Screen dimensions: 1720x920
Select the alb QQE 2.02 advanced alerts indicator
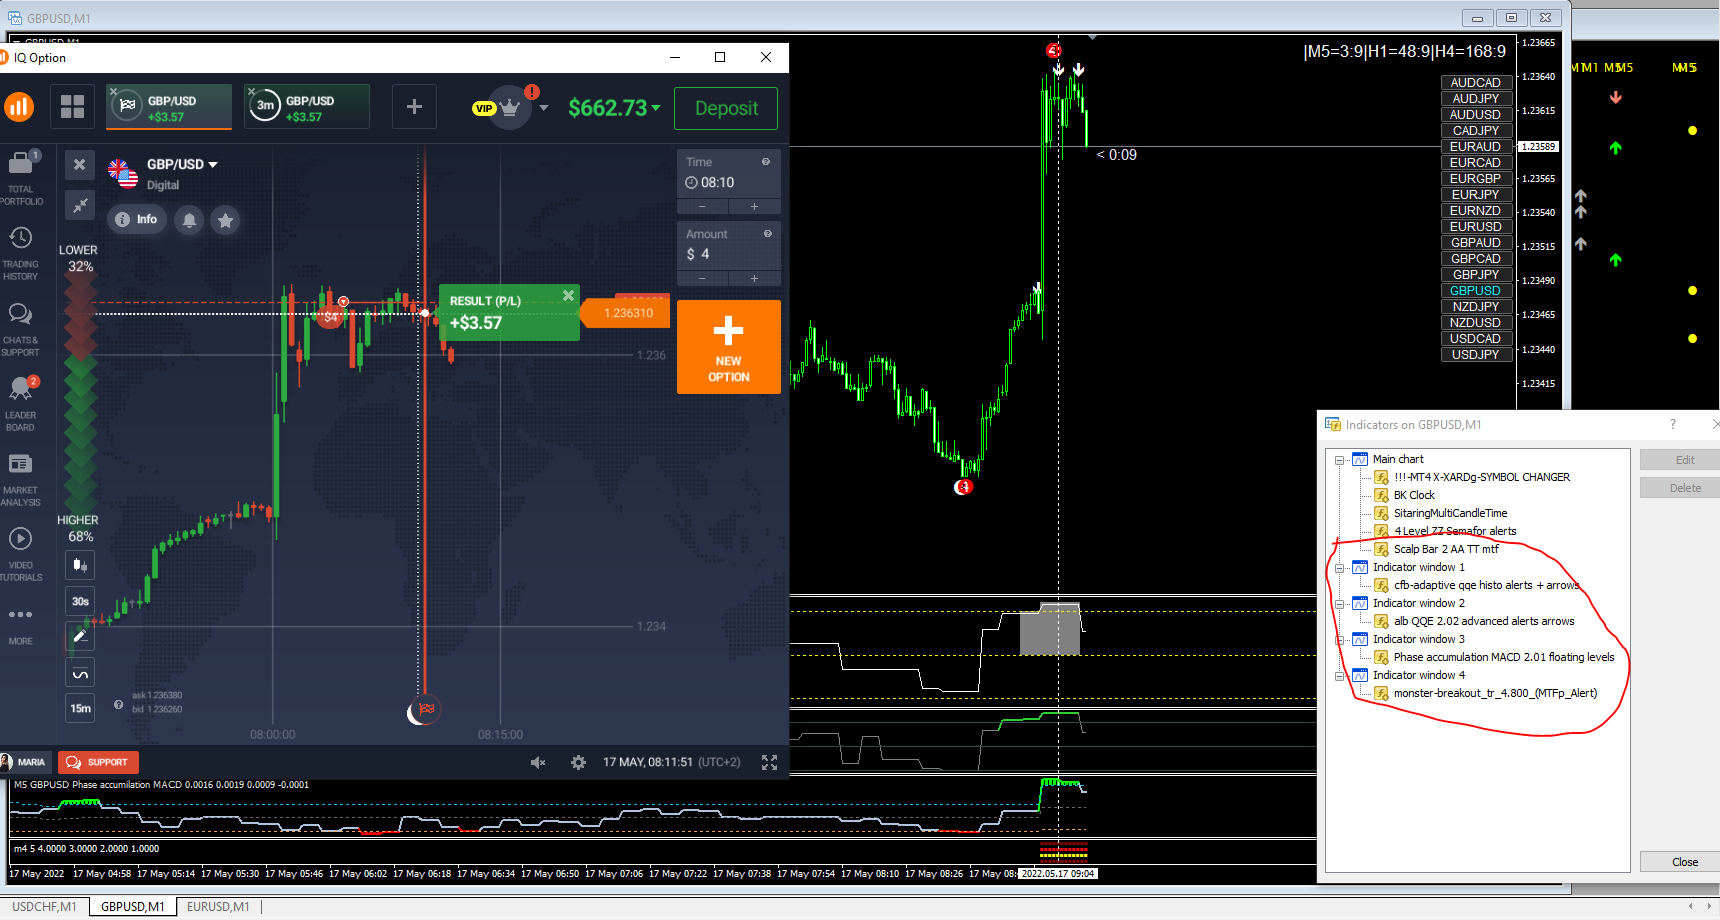1484,621
